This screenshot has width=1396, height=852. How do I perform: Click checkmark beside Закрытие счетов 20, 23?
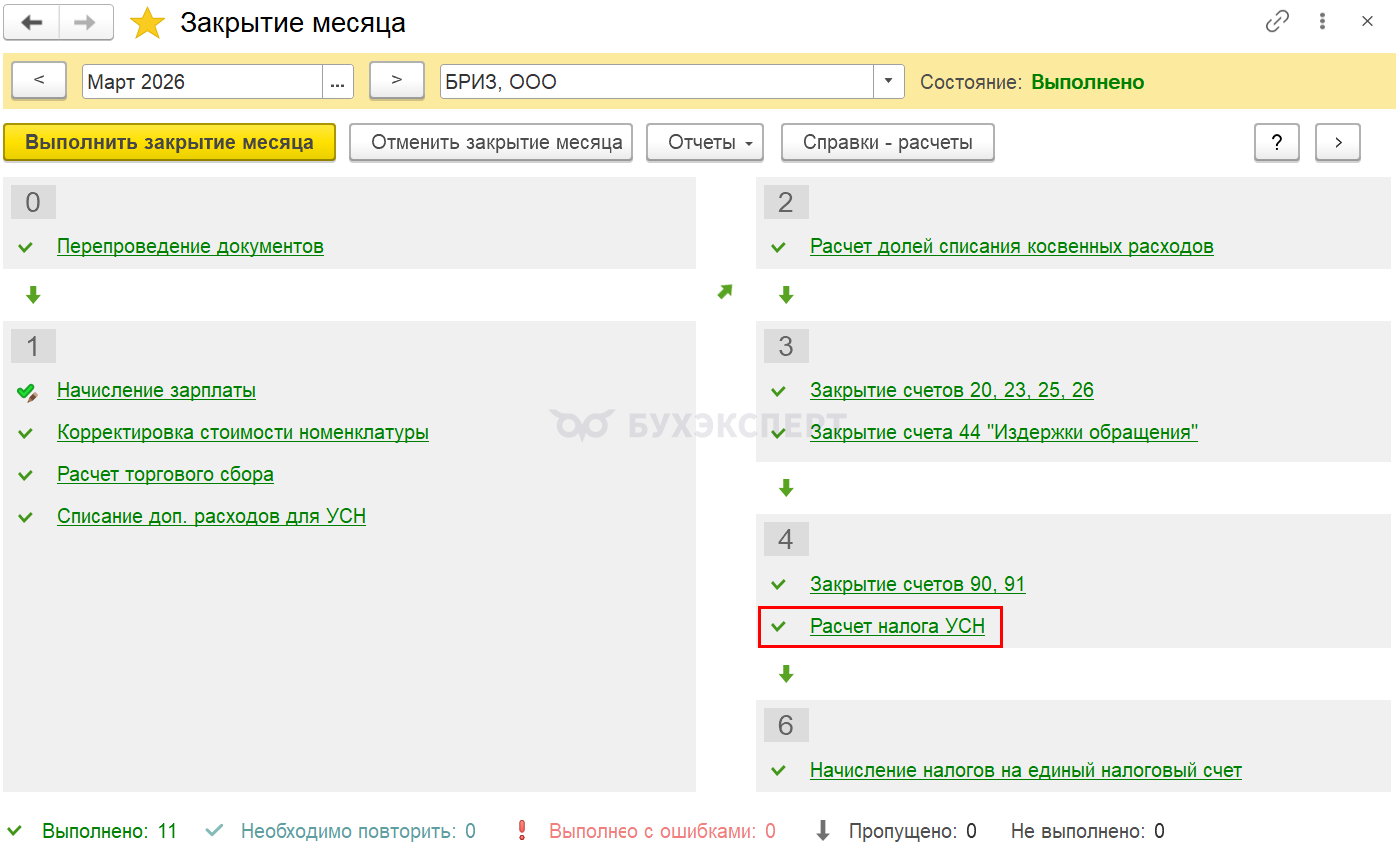point(778,391)
